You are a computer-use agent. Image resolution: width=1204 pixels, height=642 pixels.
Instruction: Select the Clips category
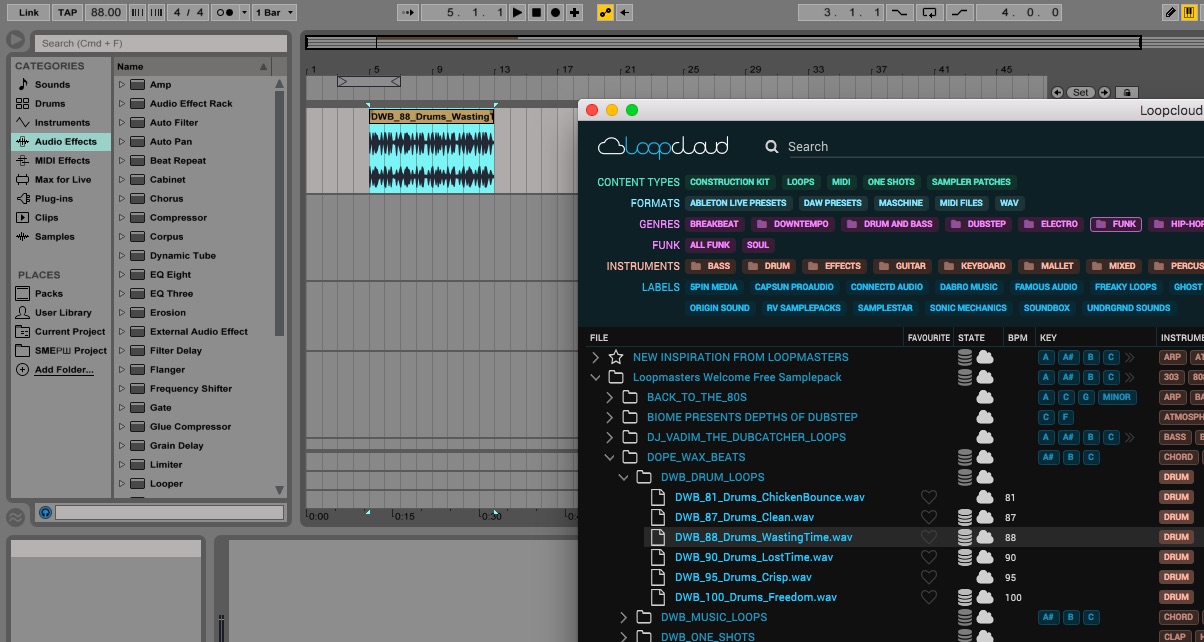[47, 218]
